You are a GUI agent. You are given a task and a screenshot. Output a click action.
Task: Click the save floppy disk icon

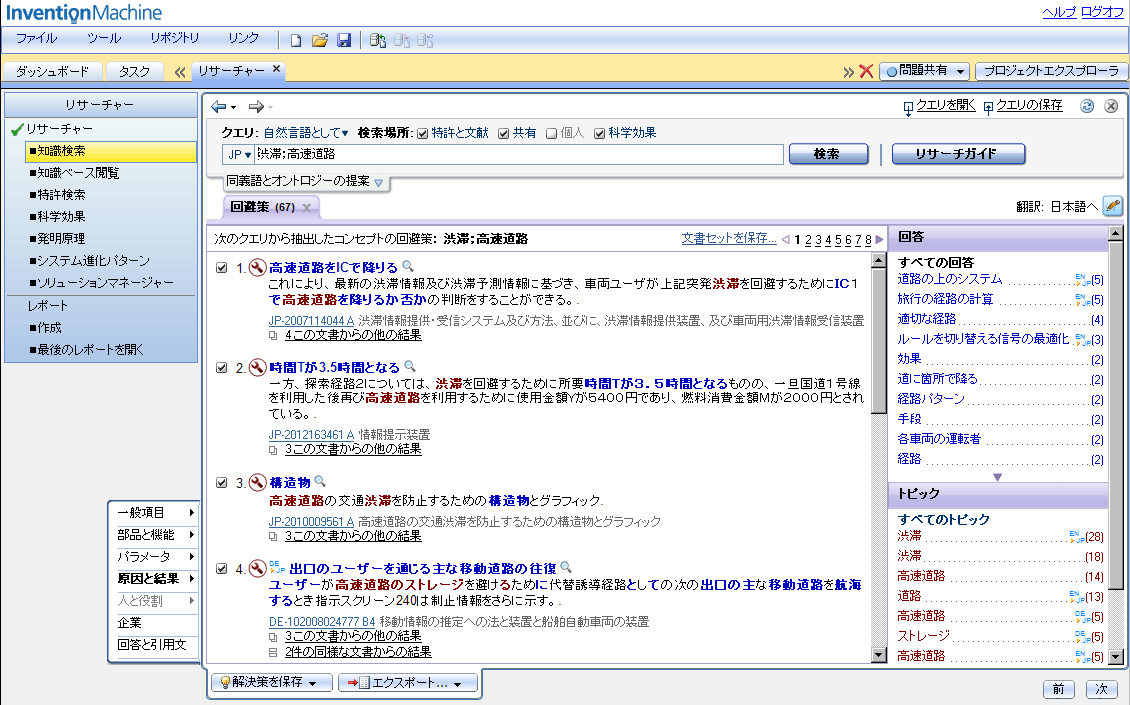pos(344,40)
